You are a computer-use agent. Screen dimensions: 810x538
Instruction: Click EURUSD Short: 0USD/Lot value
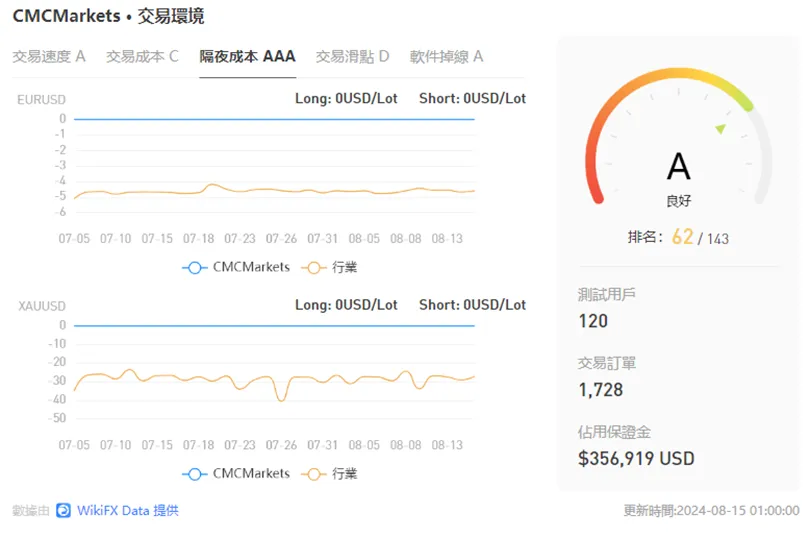tap(472, 98)
